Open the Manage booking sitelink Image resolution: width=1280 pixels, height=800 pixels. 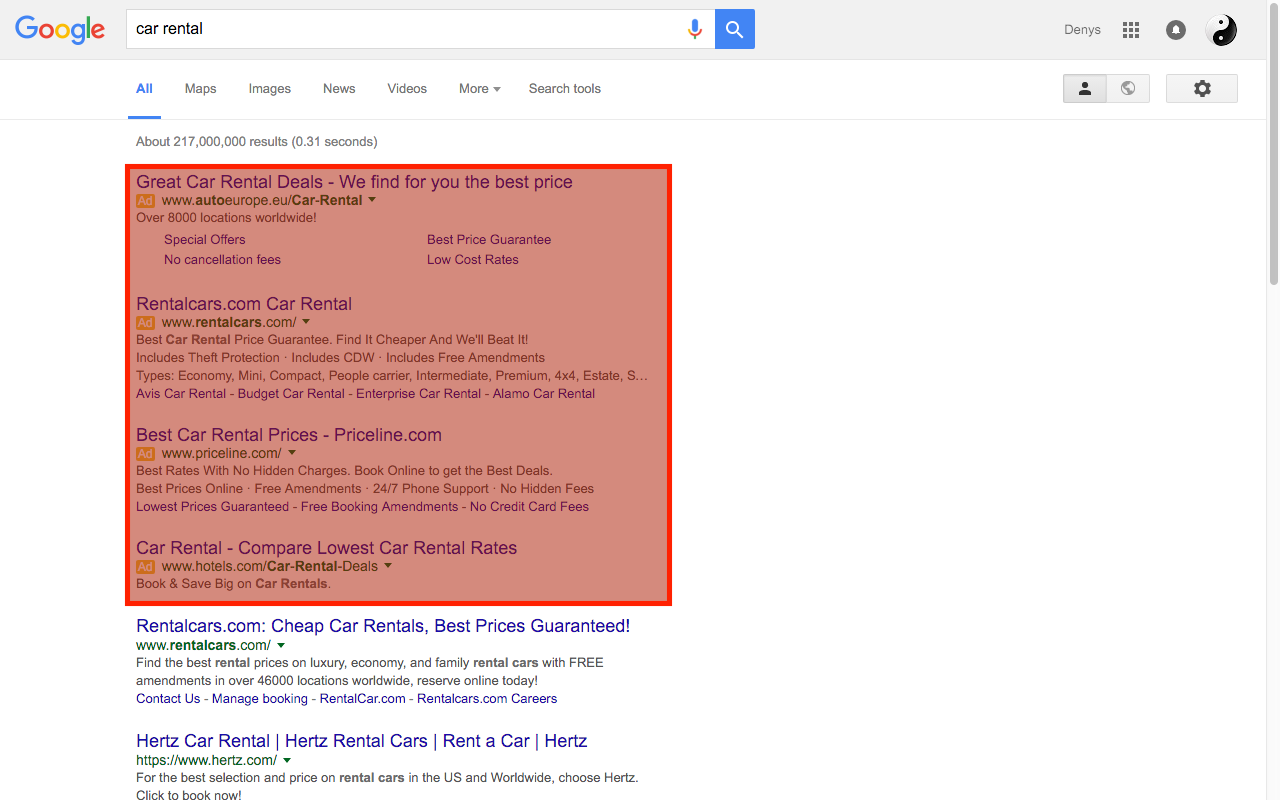[260, 699]
